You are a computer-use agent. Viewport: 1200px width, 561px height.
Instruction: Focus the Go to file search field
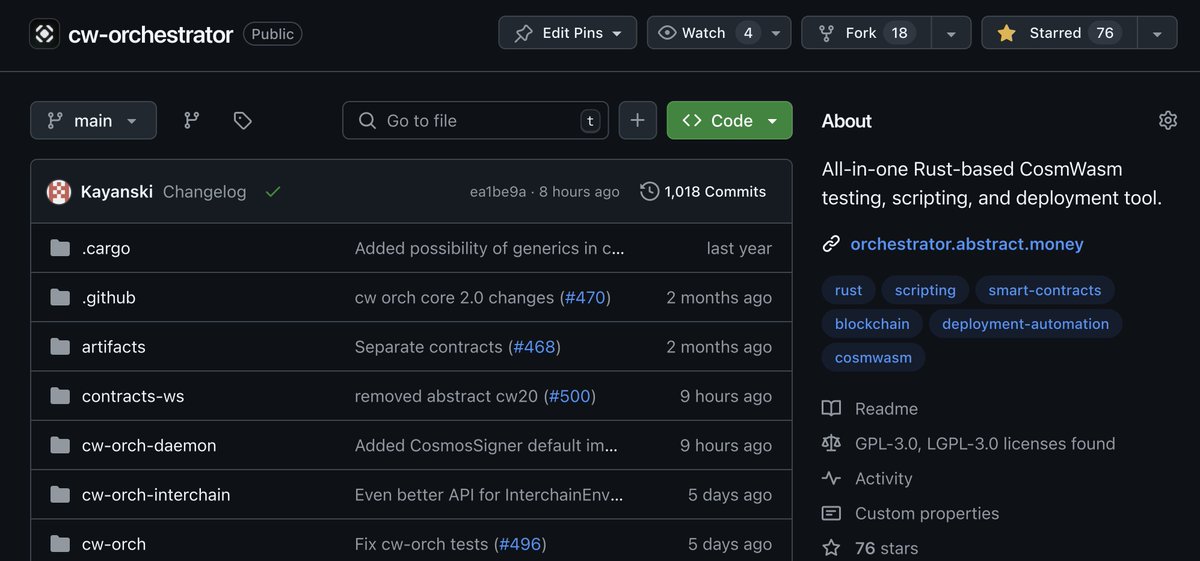475,120
